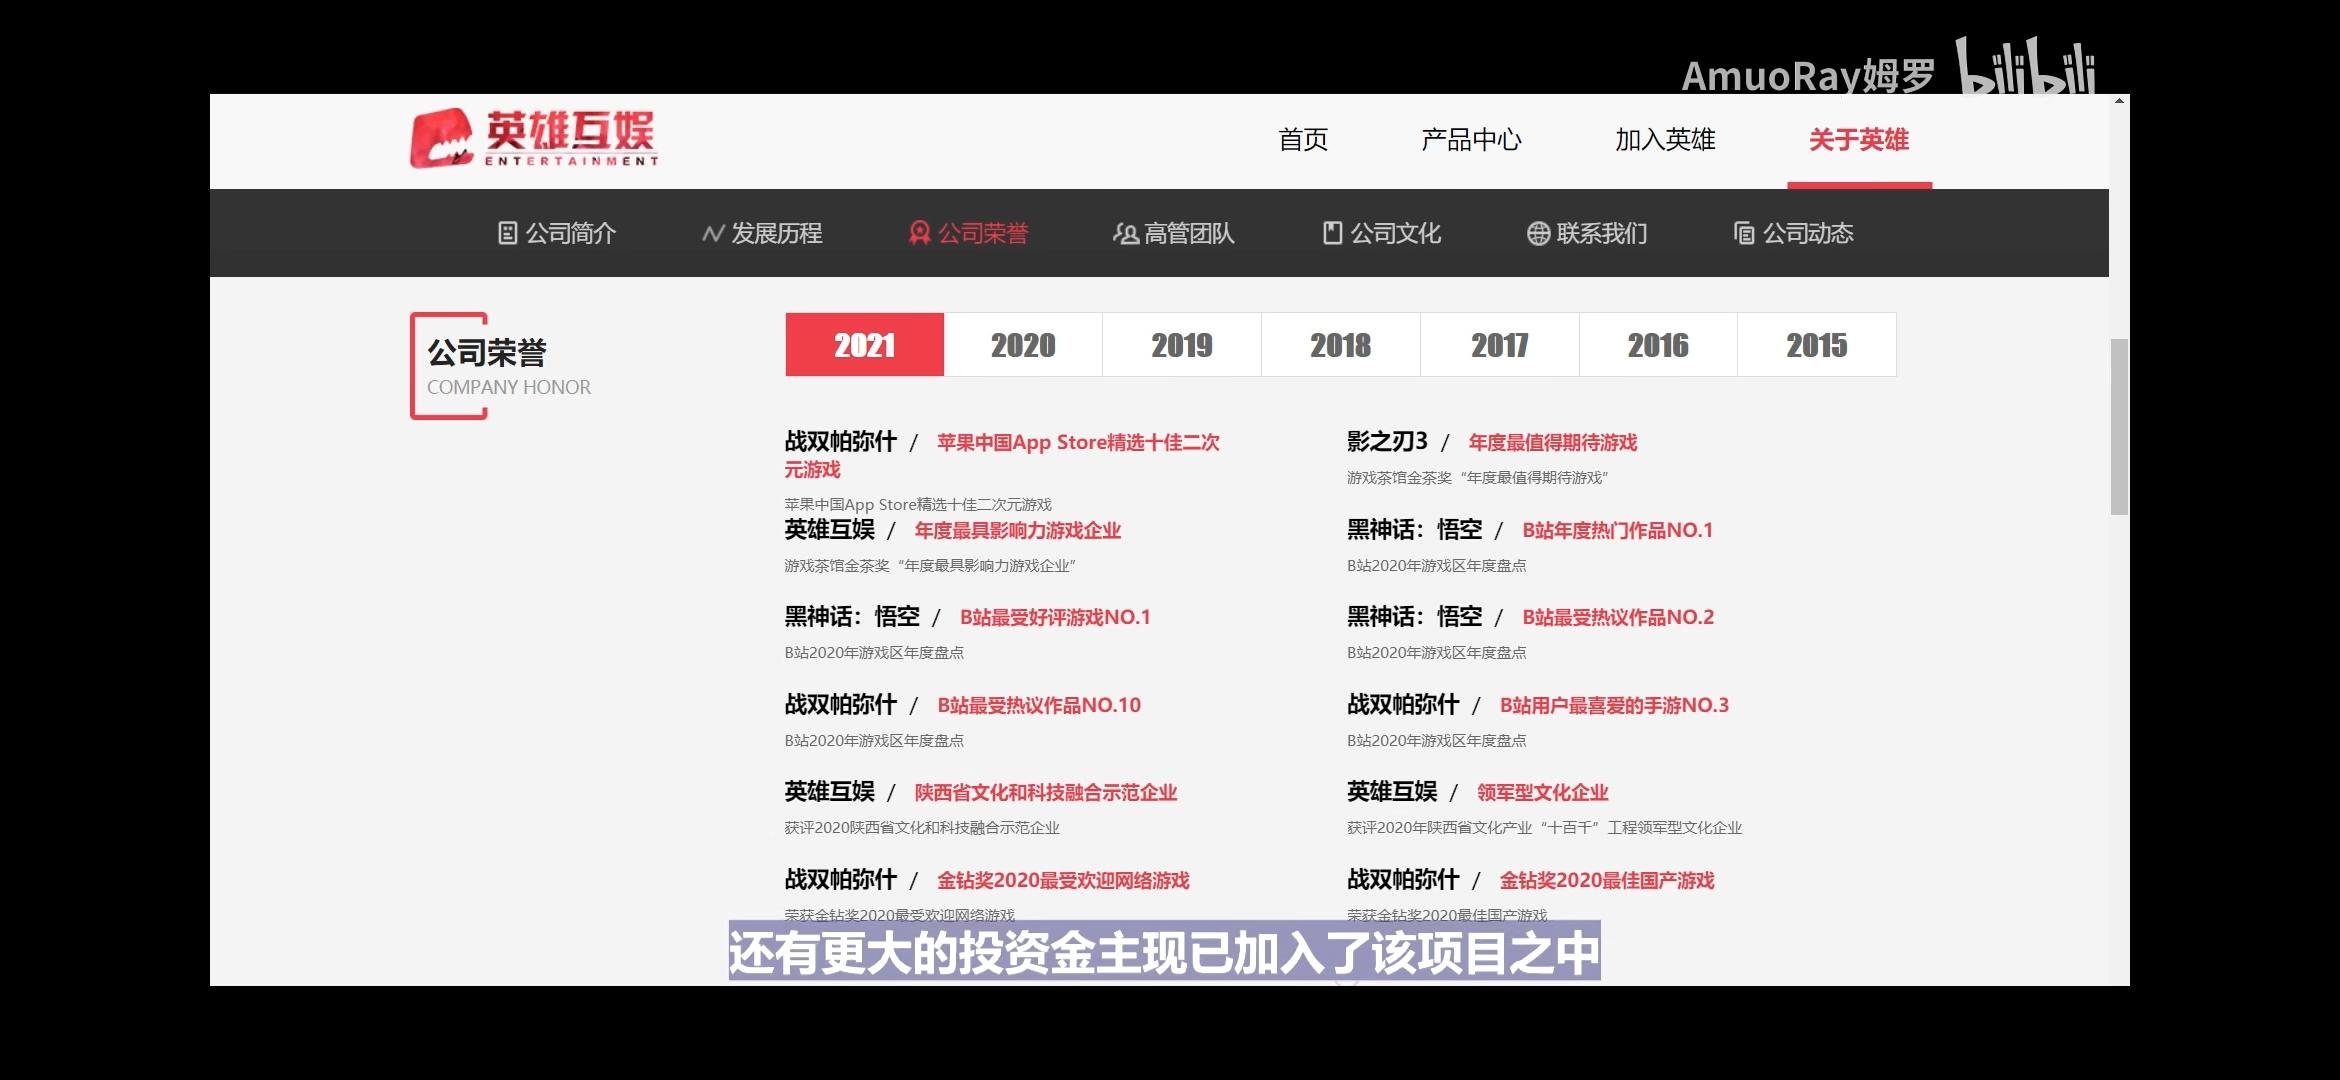Select the 2017 year tab
The height and width of the screenshot is (1080, 2340).
pos(1500,345)
